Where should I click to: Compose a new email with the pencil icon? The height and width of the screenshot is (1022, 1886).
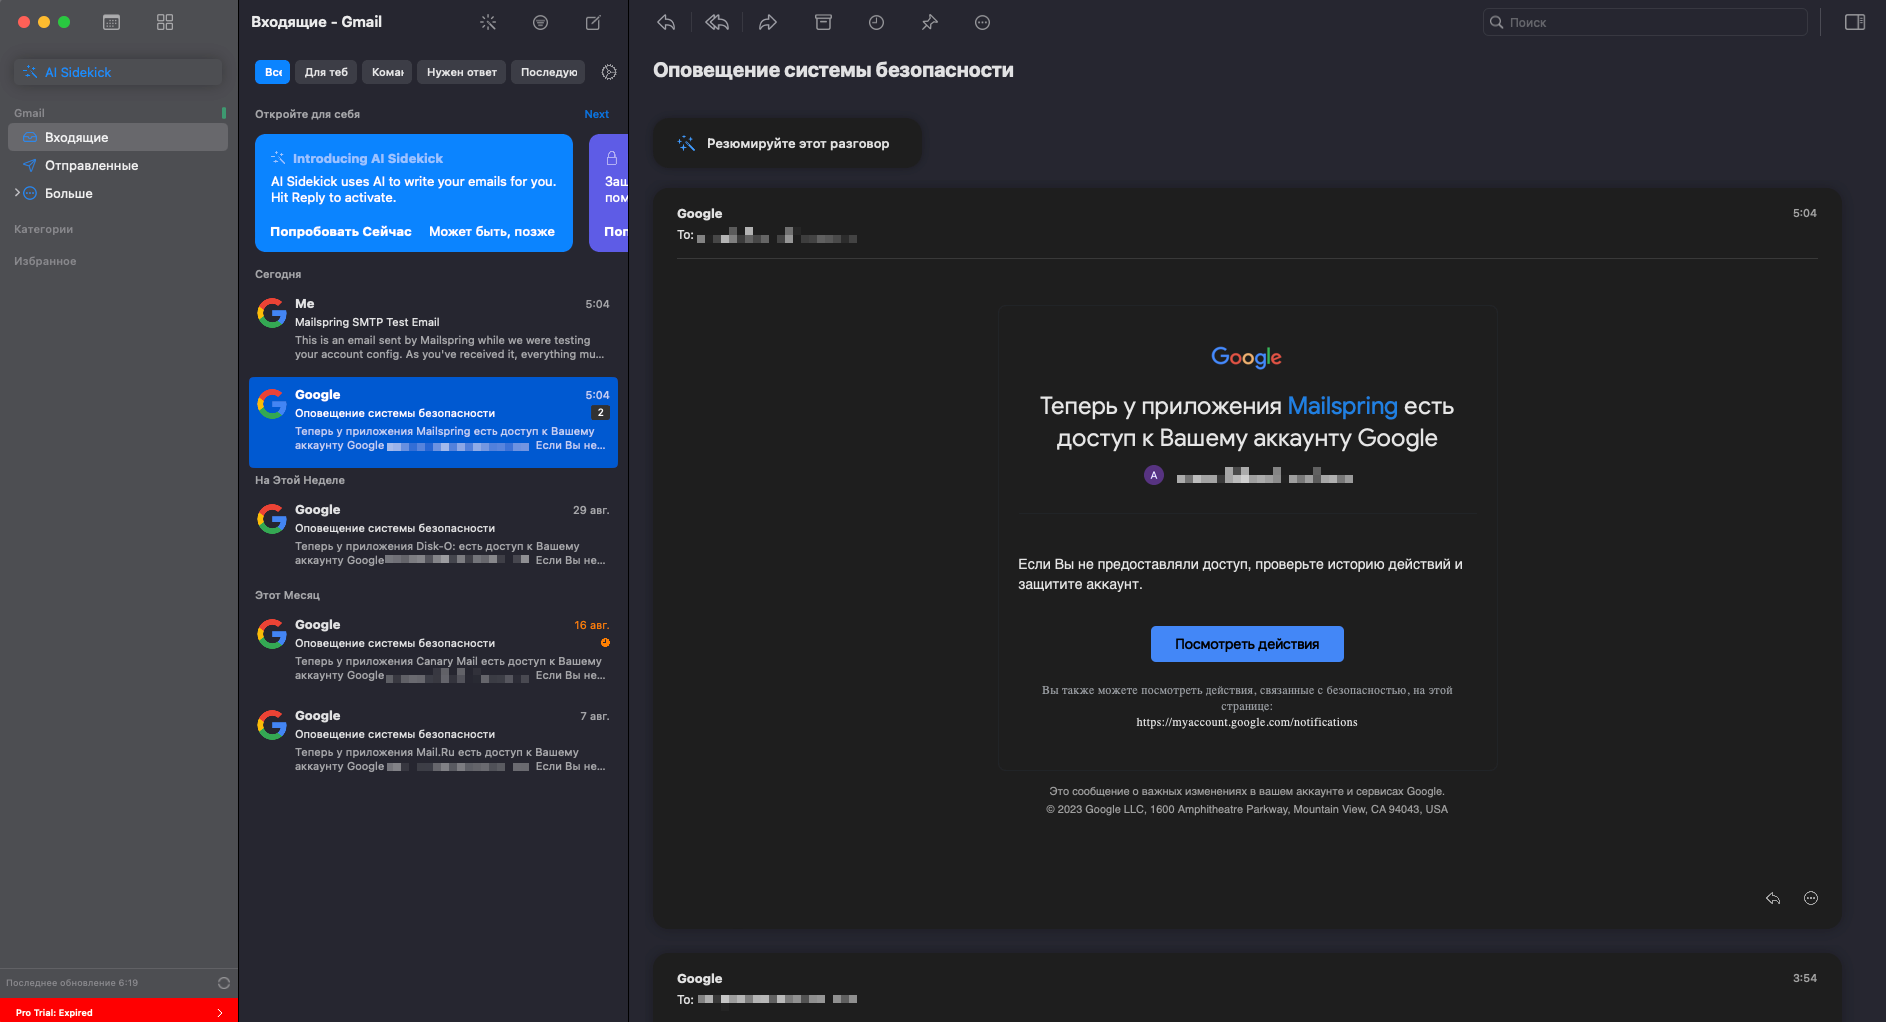click(593, 22)
